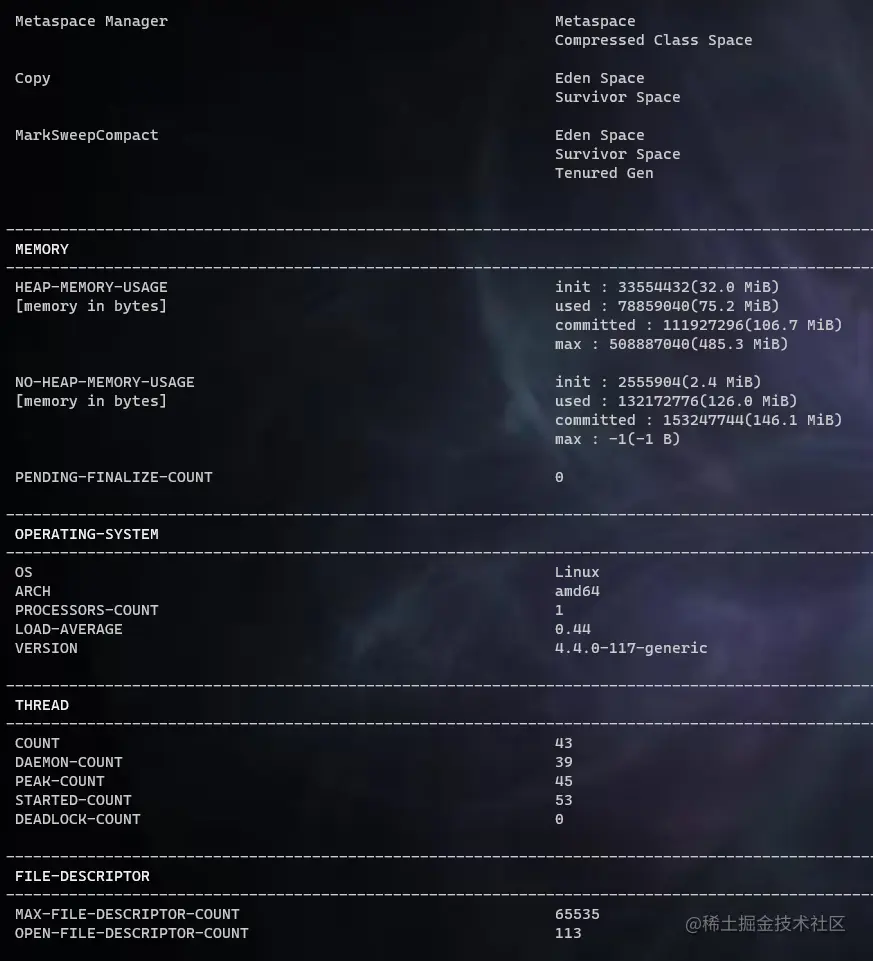873x961 pixels.
Task: Select the thread COUNT value 43
Action: tap(563, 743)
